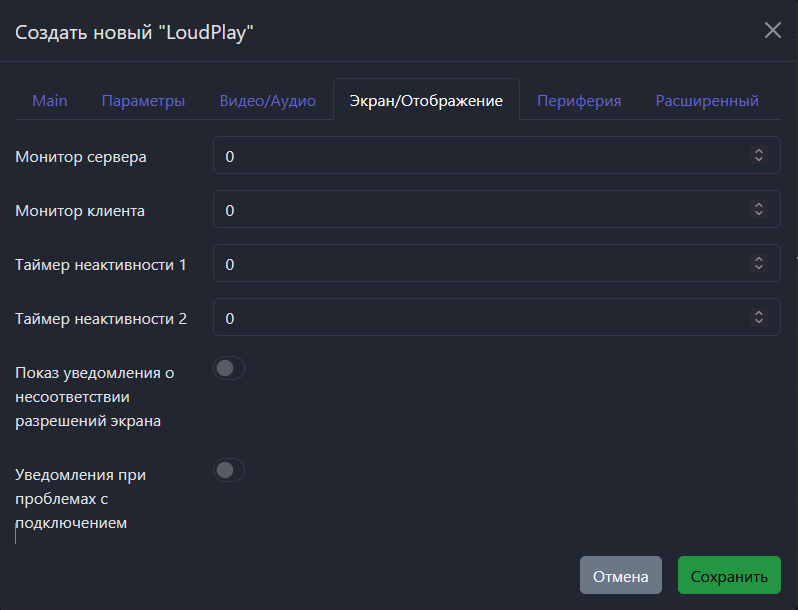Click the Монитор сервера stepper arrows

coord(759,156)
